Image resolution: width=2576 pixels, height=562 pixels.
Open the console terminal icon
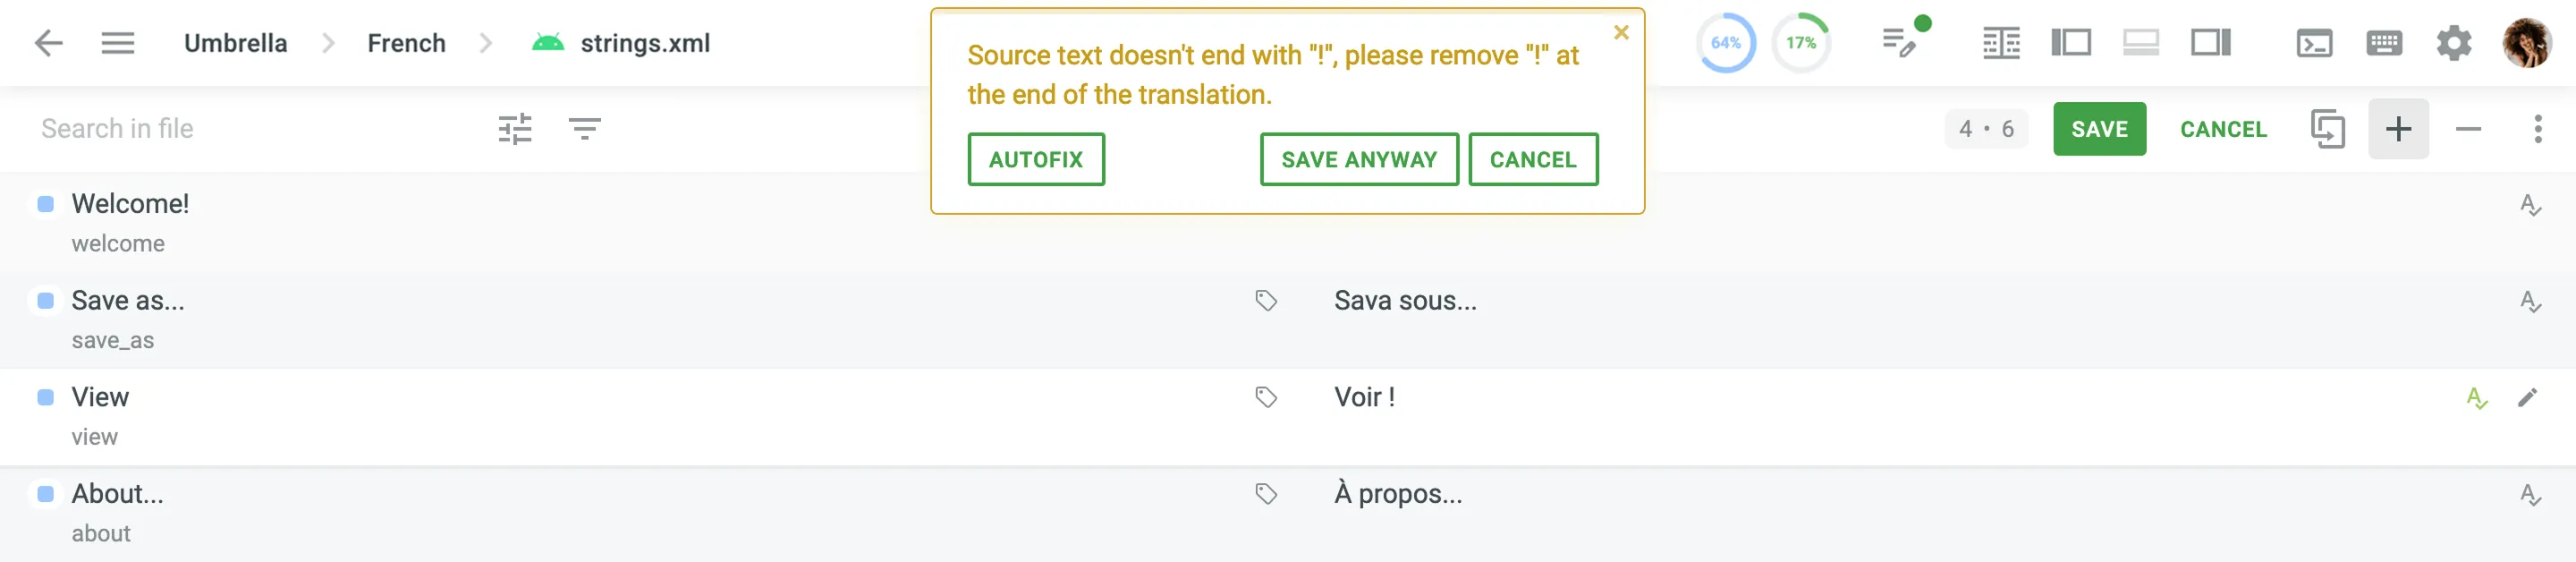click(x=2314, y=43)
